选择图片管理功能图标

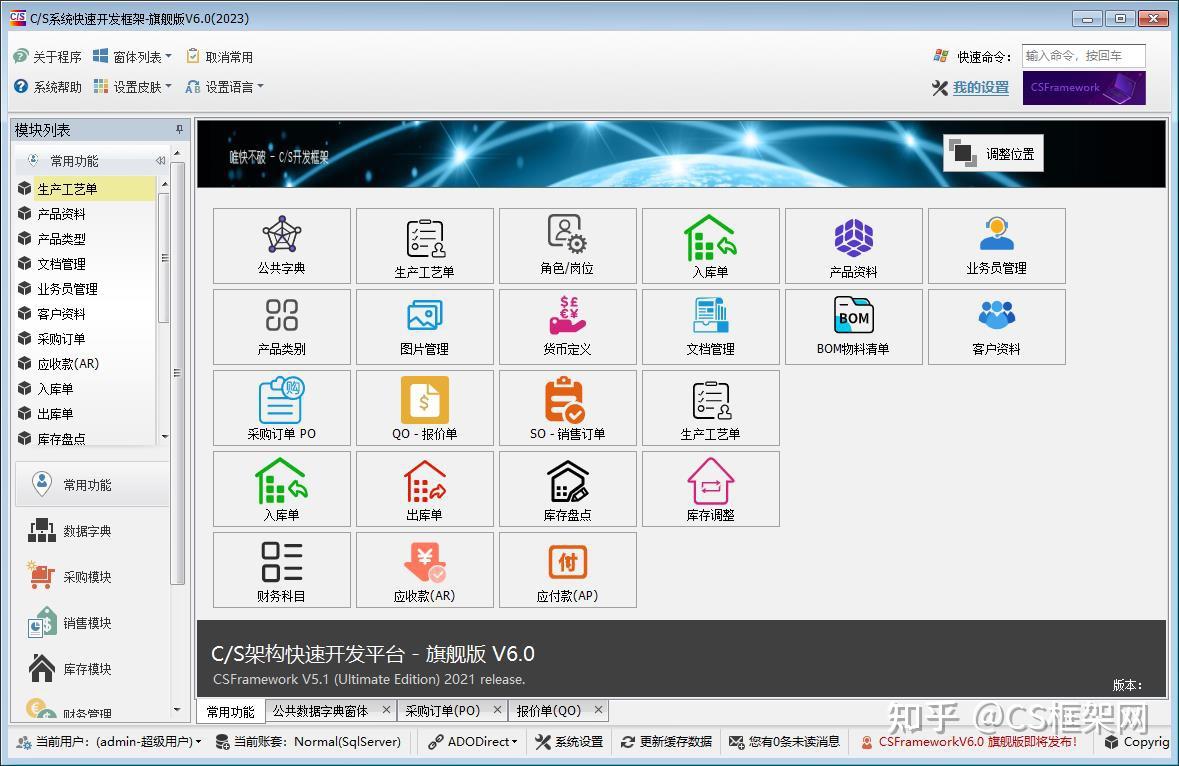424,327
